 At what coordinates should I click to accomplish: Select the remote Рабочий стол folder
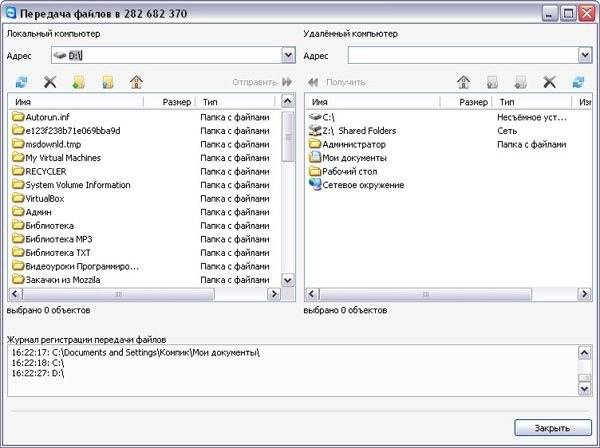pyautogui.click(x=343, y=171)
